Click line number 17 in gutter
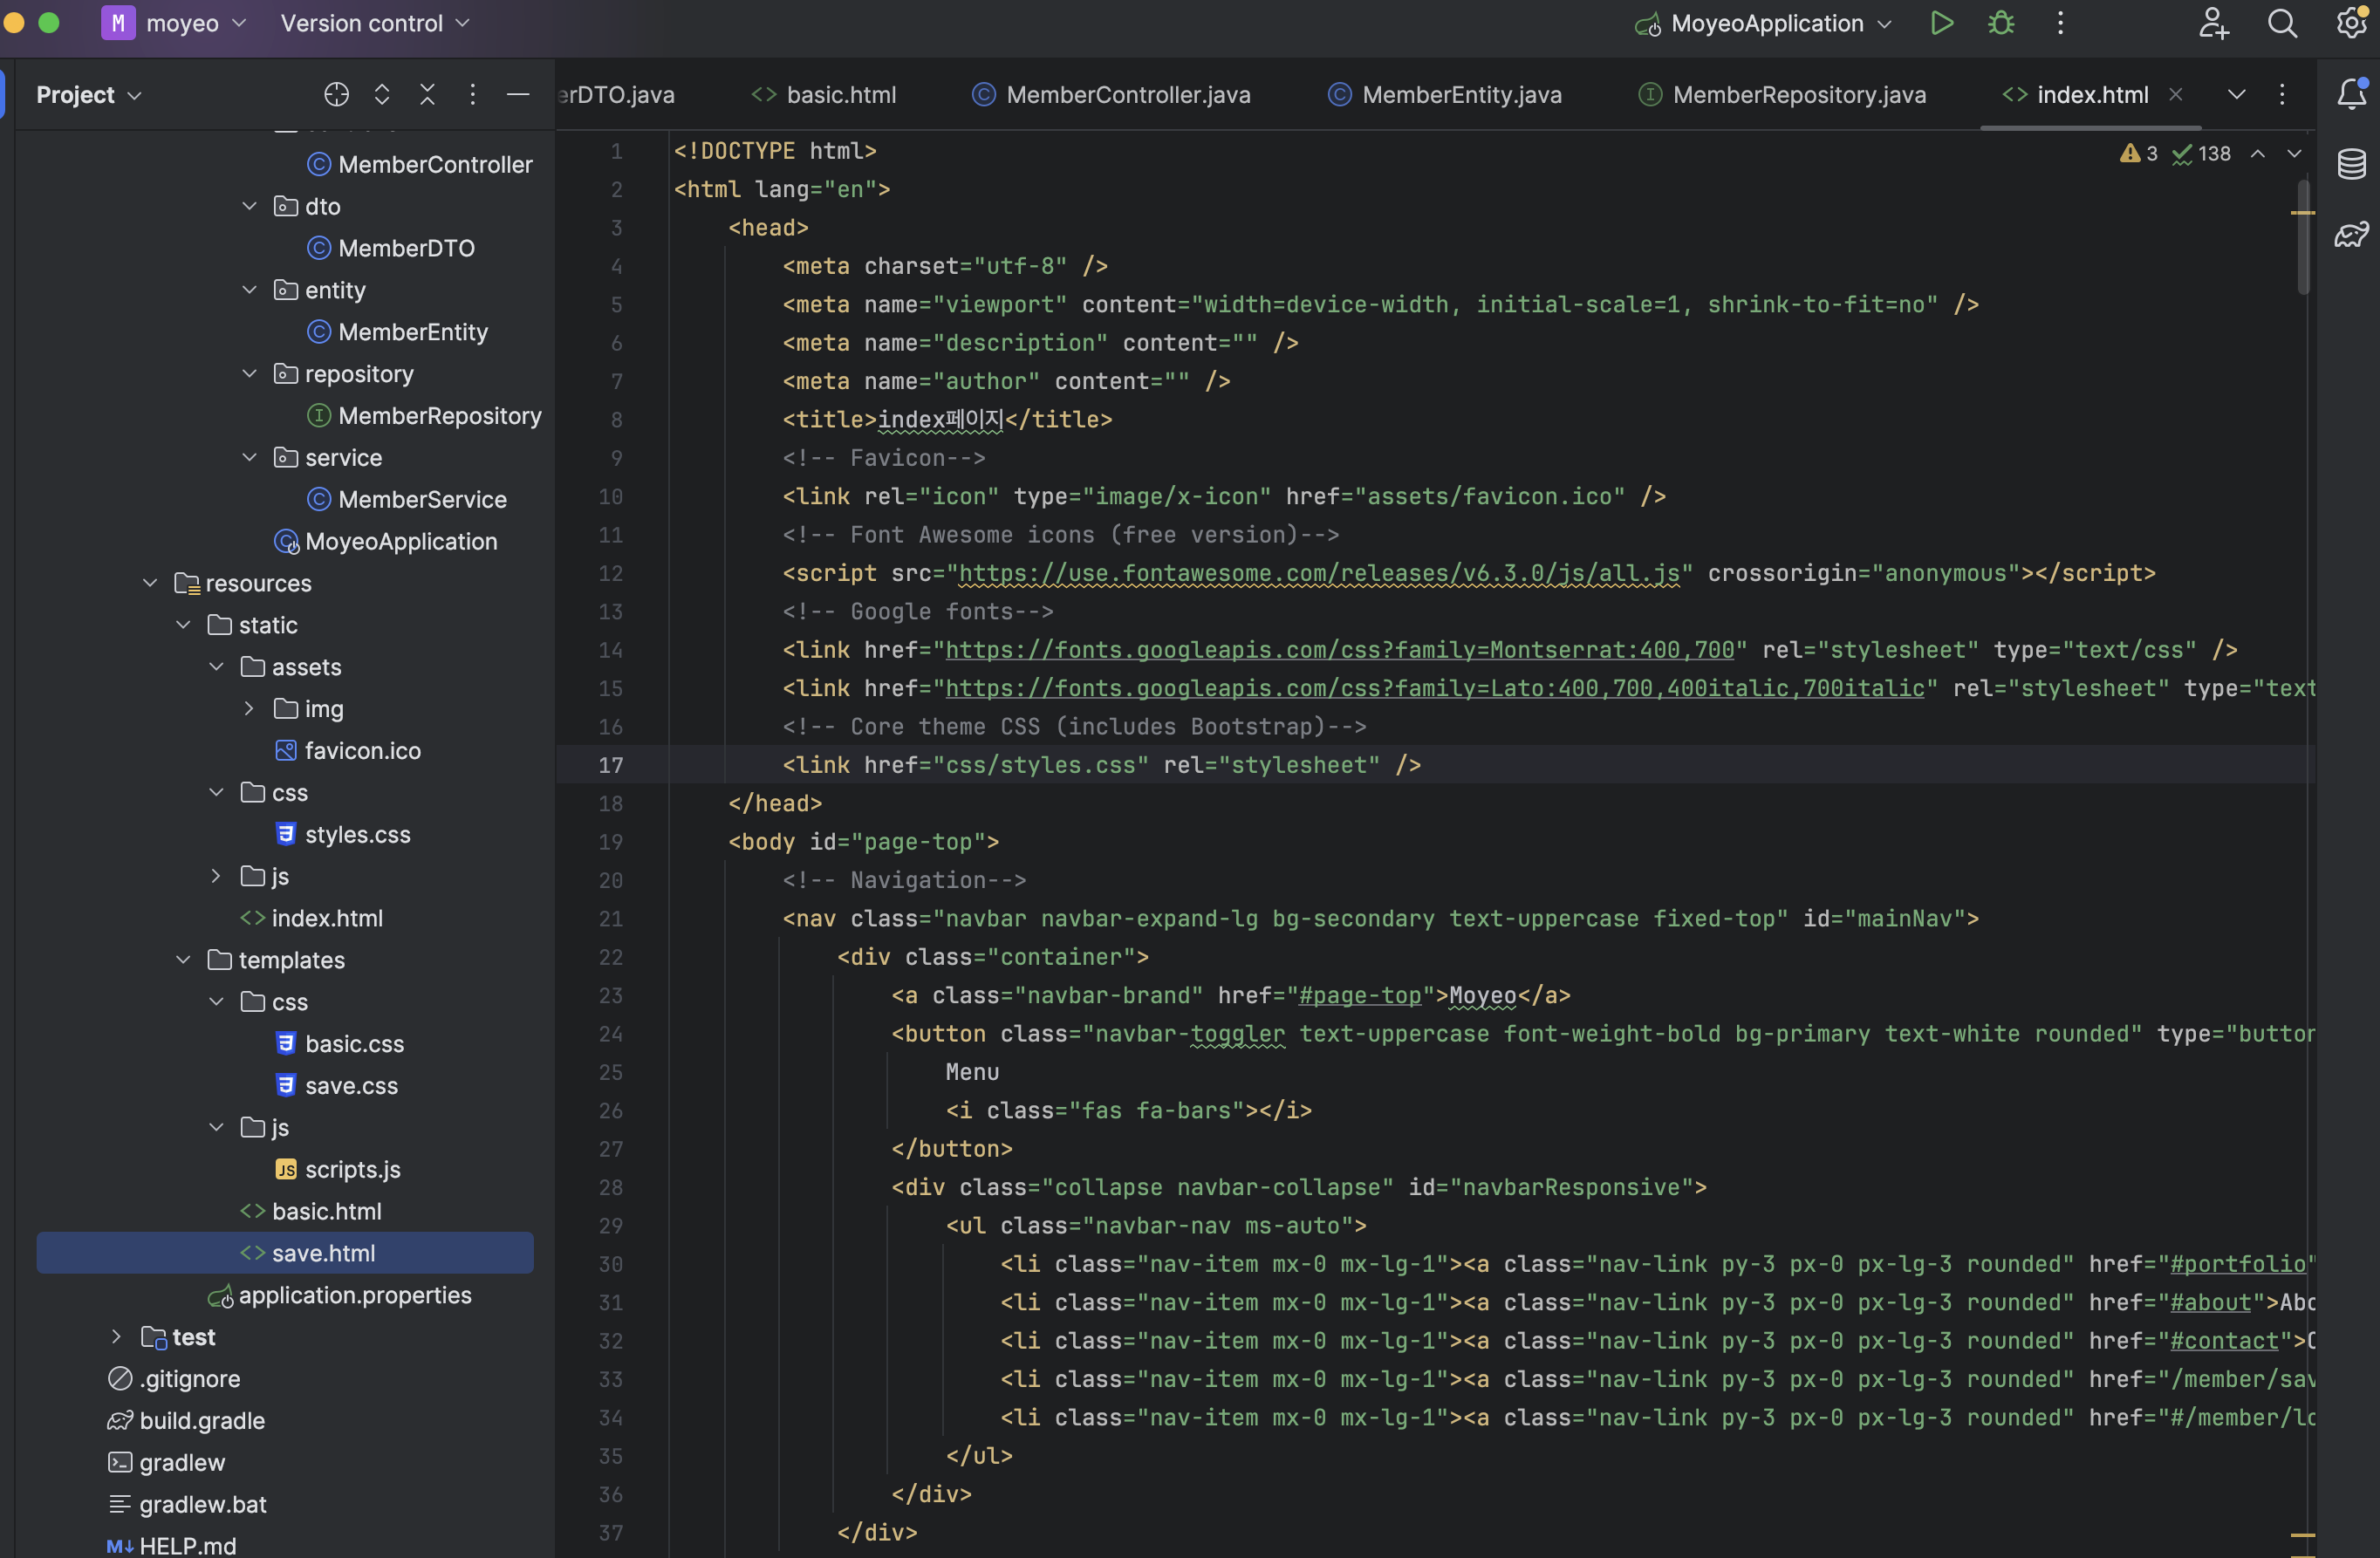Viewport: 2380px width, 1558px height. [611, 765]
